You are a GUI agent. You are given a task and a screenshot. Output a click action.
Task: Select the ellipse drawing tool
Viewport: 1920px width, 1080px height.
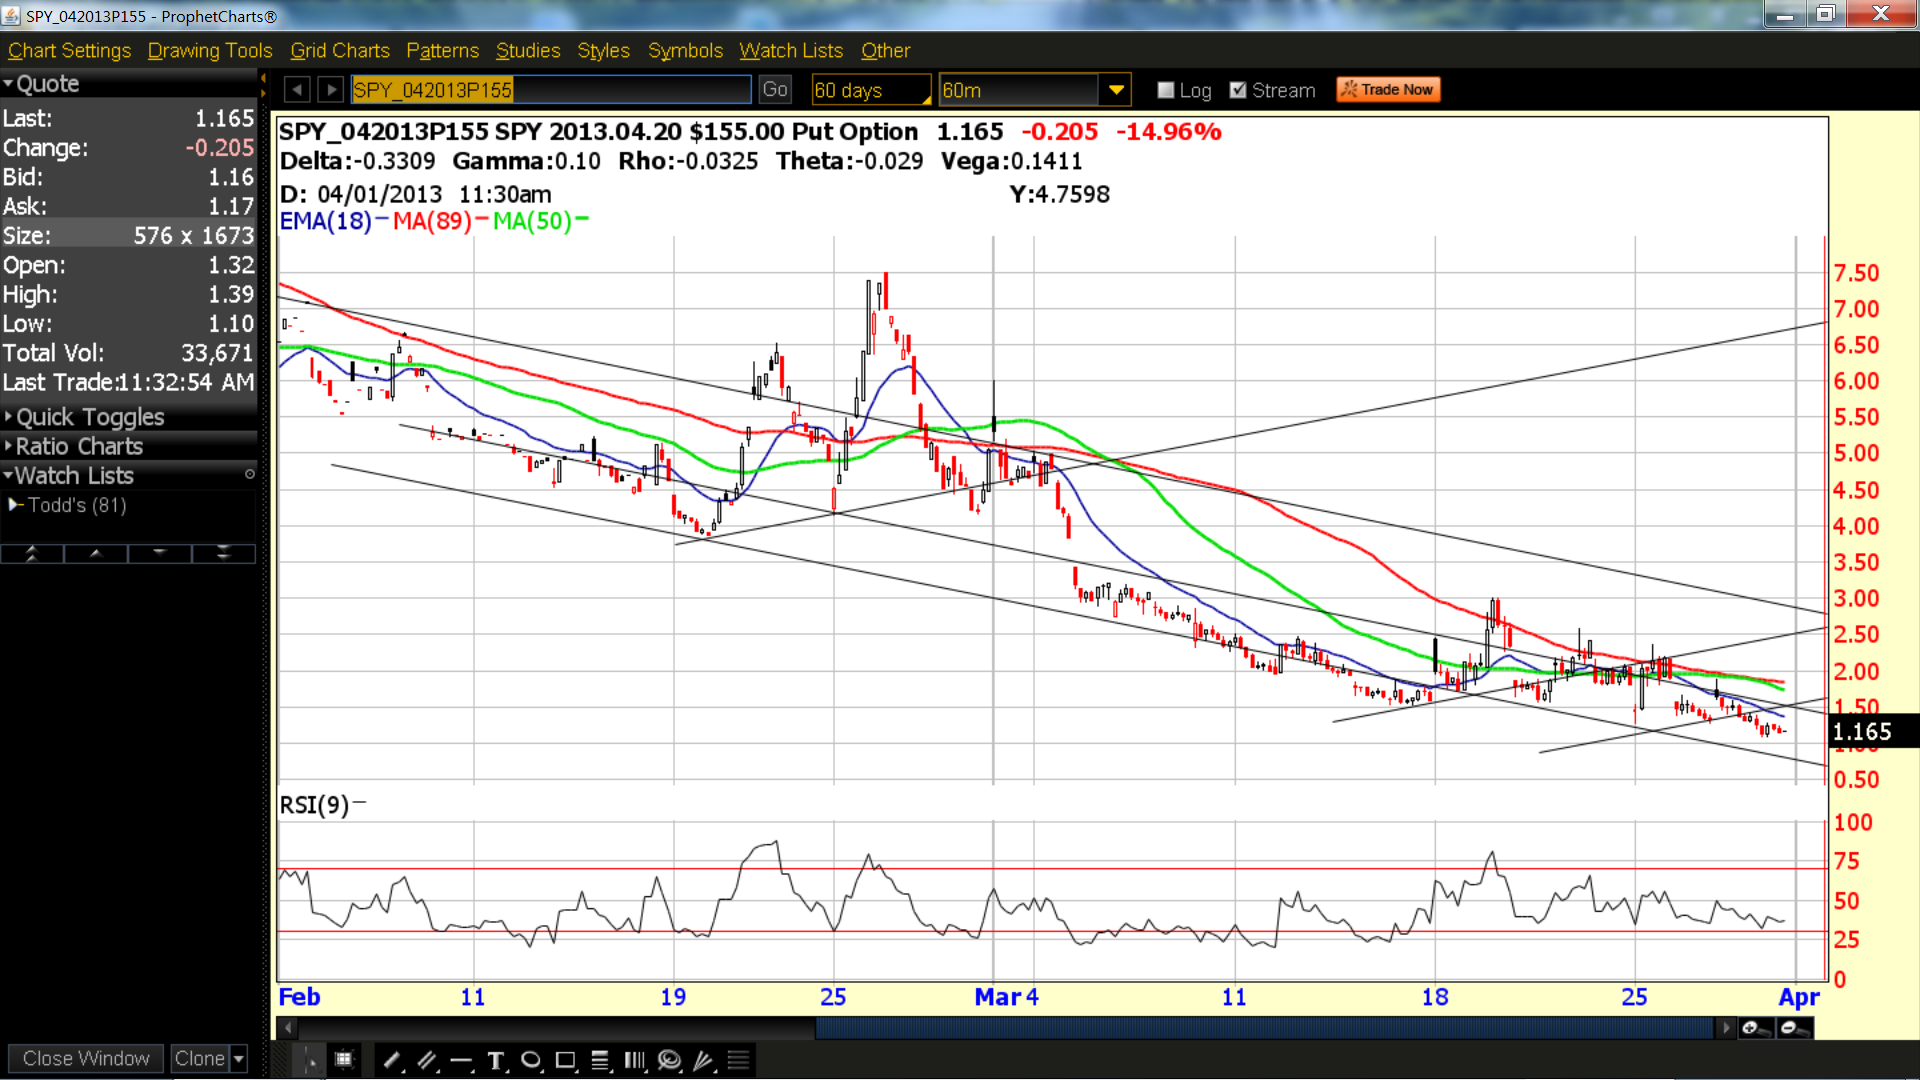click(x=531, y=1060)
